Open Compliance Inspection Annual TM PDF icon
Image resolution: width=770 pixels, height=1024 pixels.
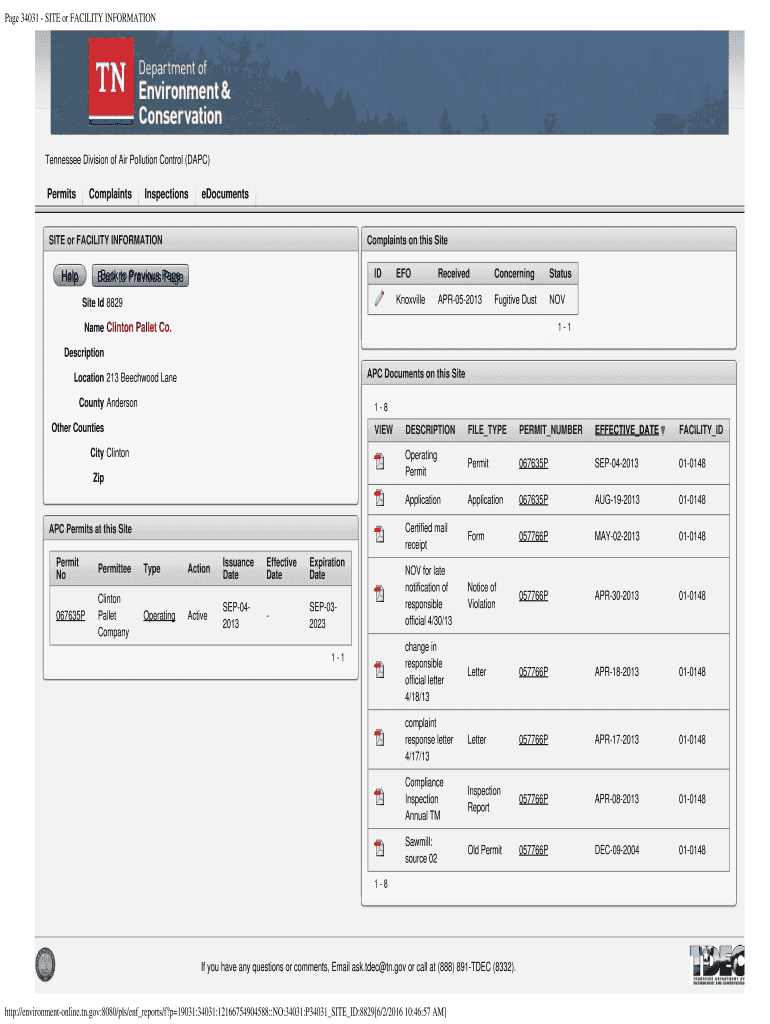[379, 798]
